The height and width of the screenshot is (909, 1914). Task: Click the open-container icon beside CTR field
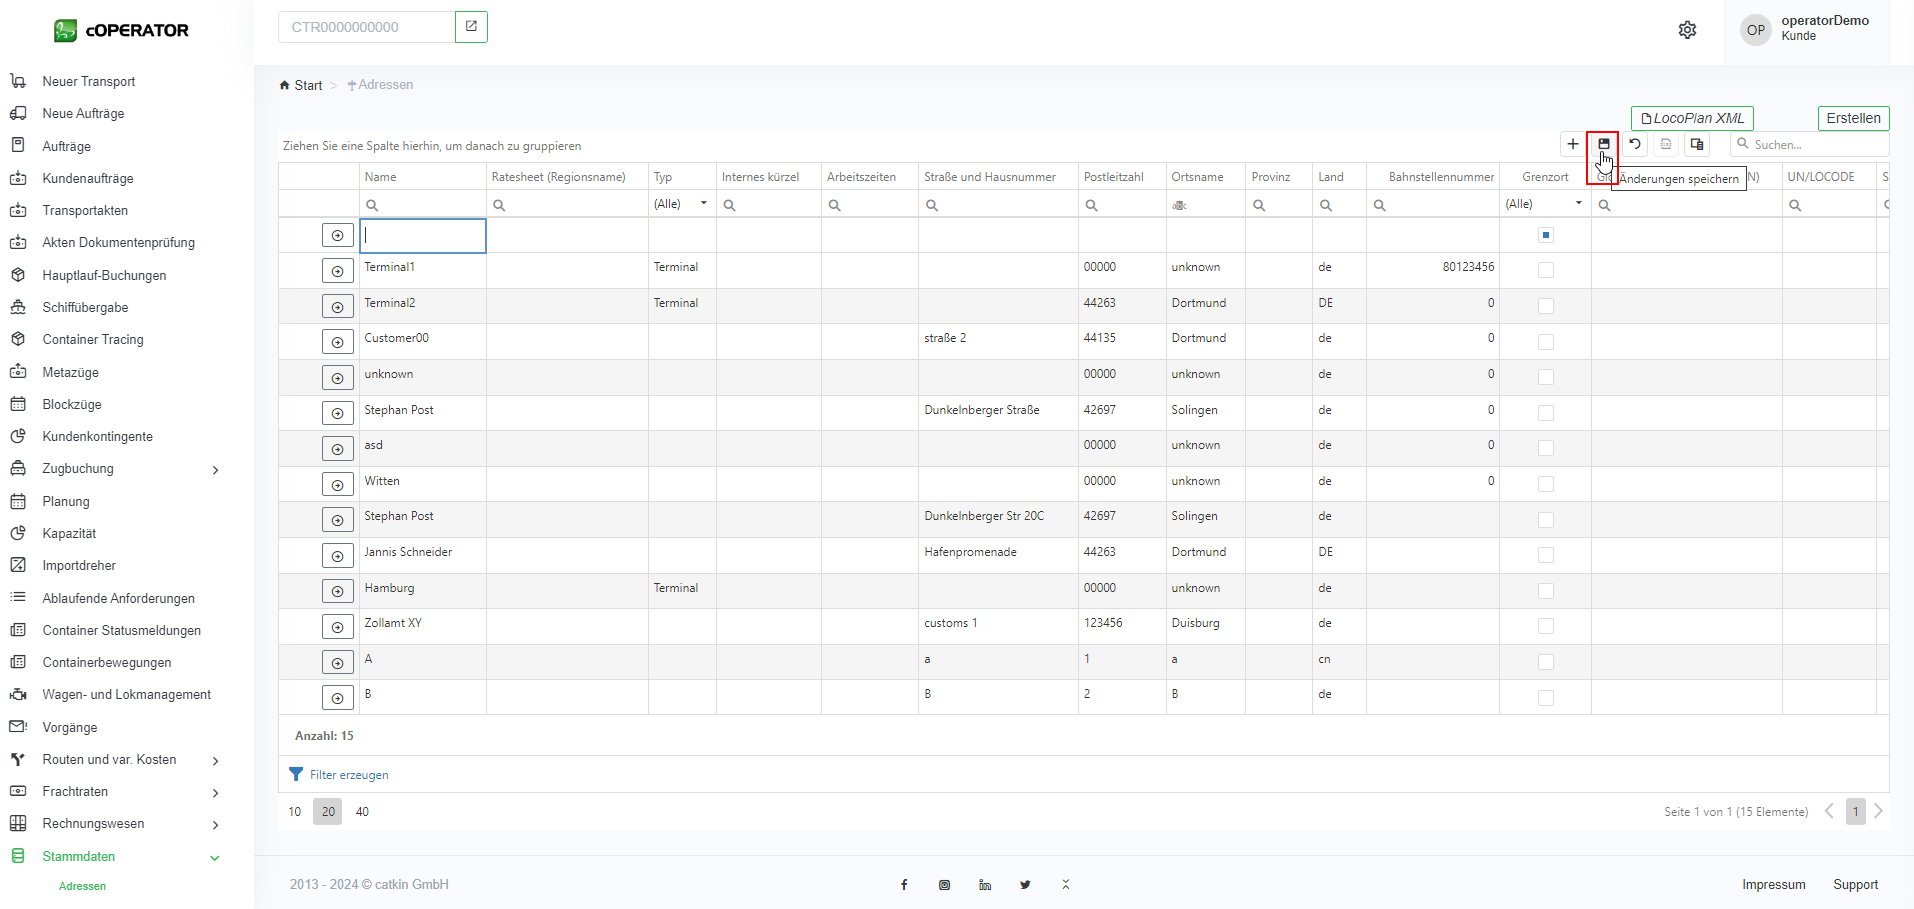pos(471,27)
